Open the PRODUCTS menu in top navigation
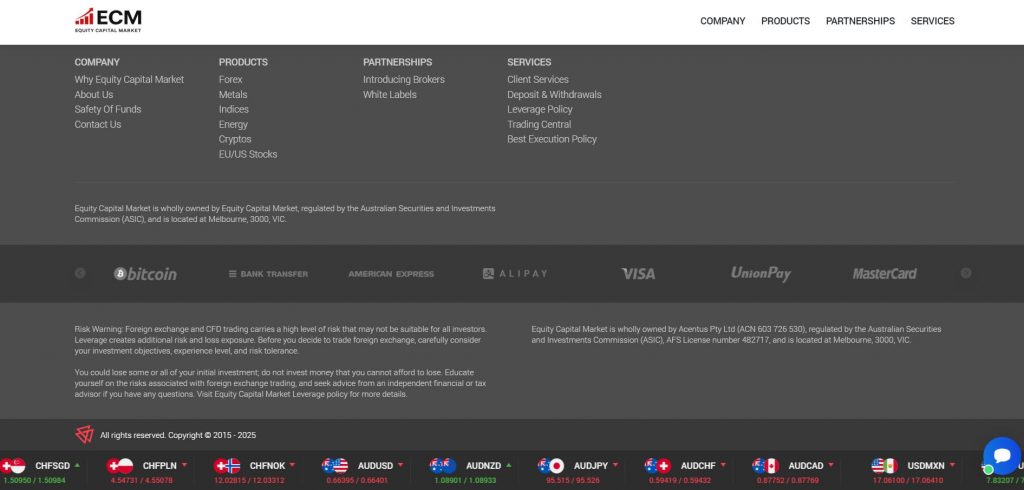Viewport: 1024px width, 490px height. tap(785, 21)
